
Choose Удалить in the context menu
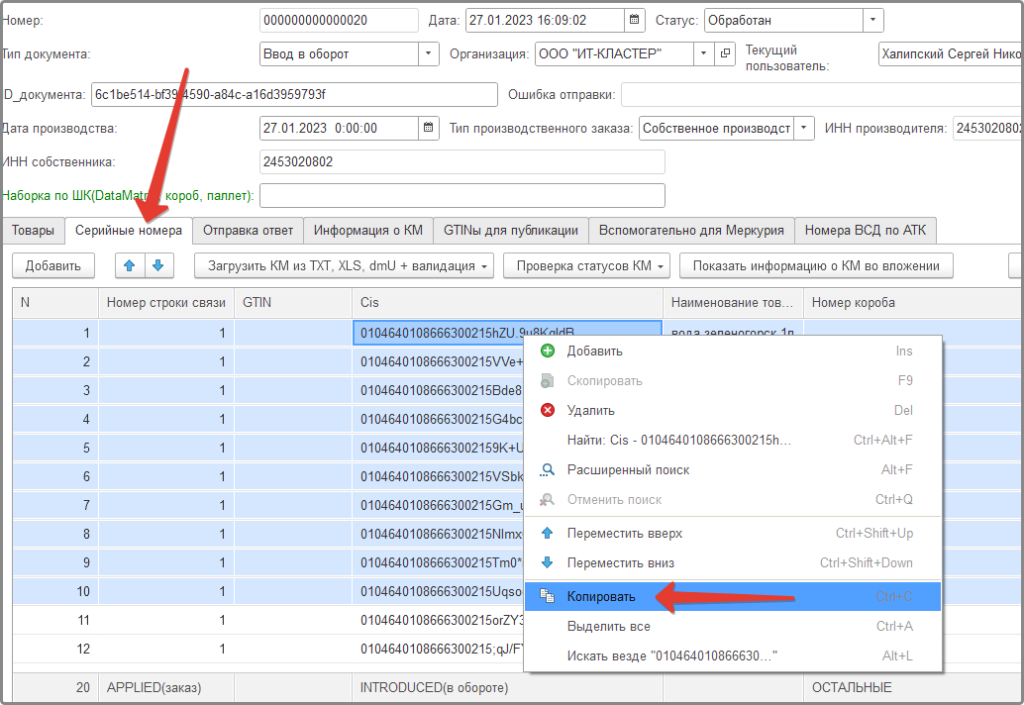733,410
